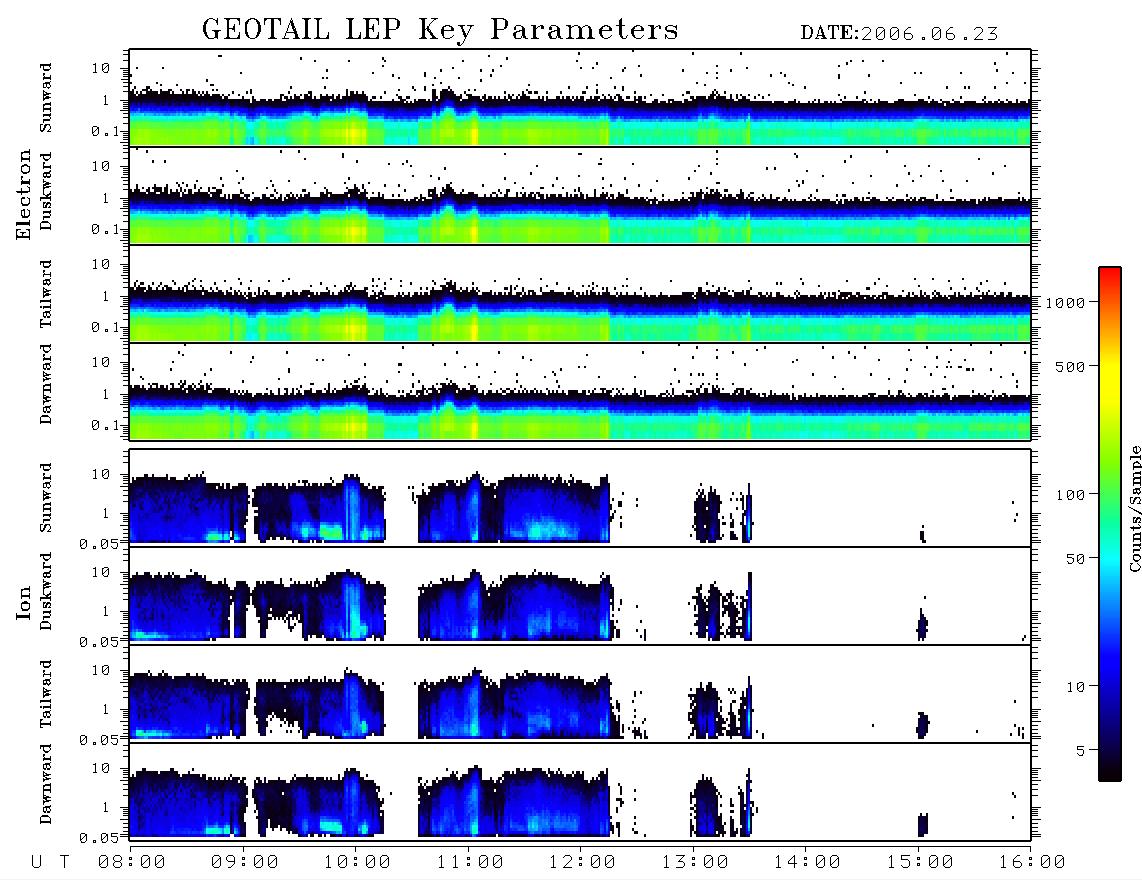The image size is (1142, 880).
Task: Click the "Electron" group axis label
Action: click(23, 194)
